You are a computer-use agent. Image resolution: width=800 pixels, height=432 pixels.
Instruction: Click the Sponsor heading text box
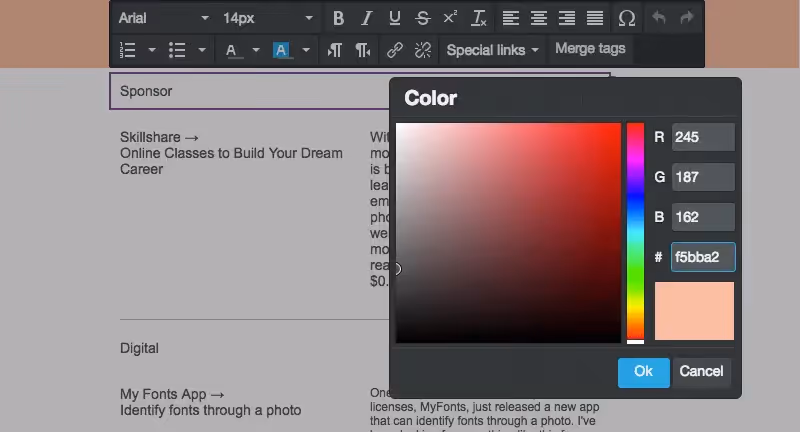point(250,91)
